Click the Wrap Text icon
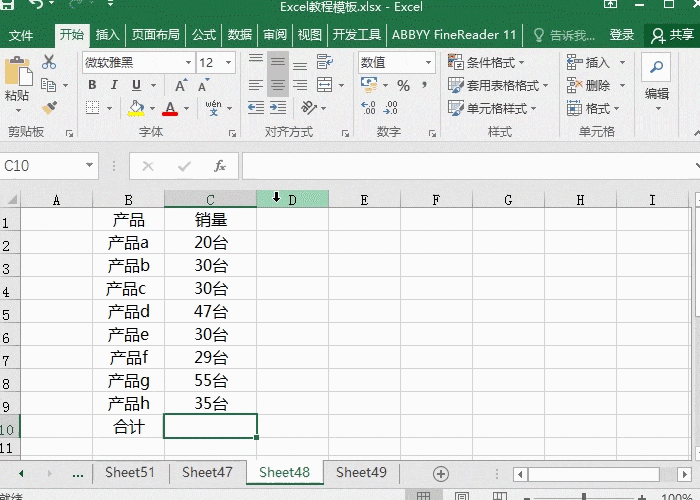700x500 pixels. point(324,62)
